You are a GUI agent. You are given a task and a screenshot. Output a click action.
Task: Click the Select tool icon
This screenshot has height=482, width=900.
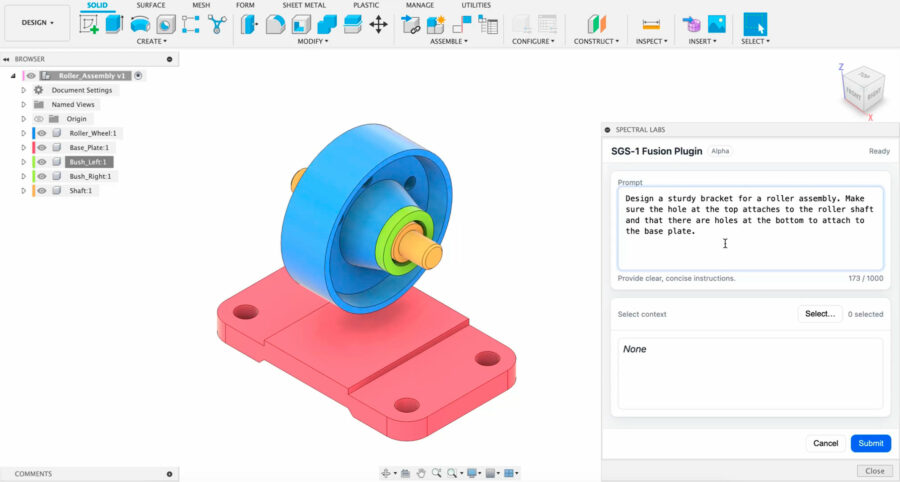click(x=754, y=24)
